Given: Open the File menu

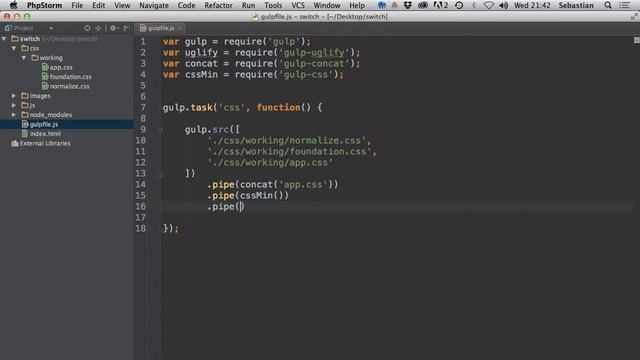Looking at the screenshot, I should [77, 5].
